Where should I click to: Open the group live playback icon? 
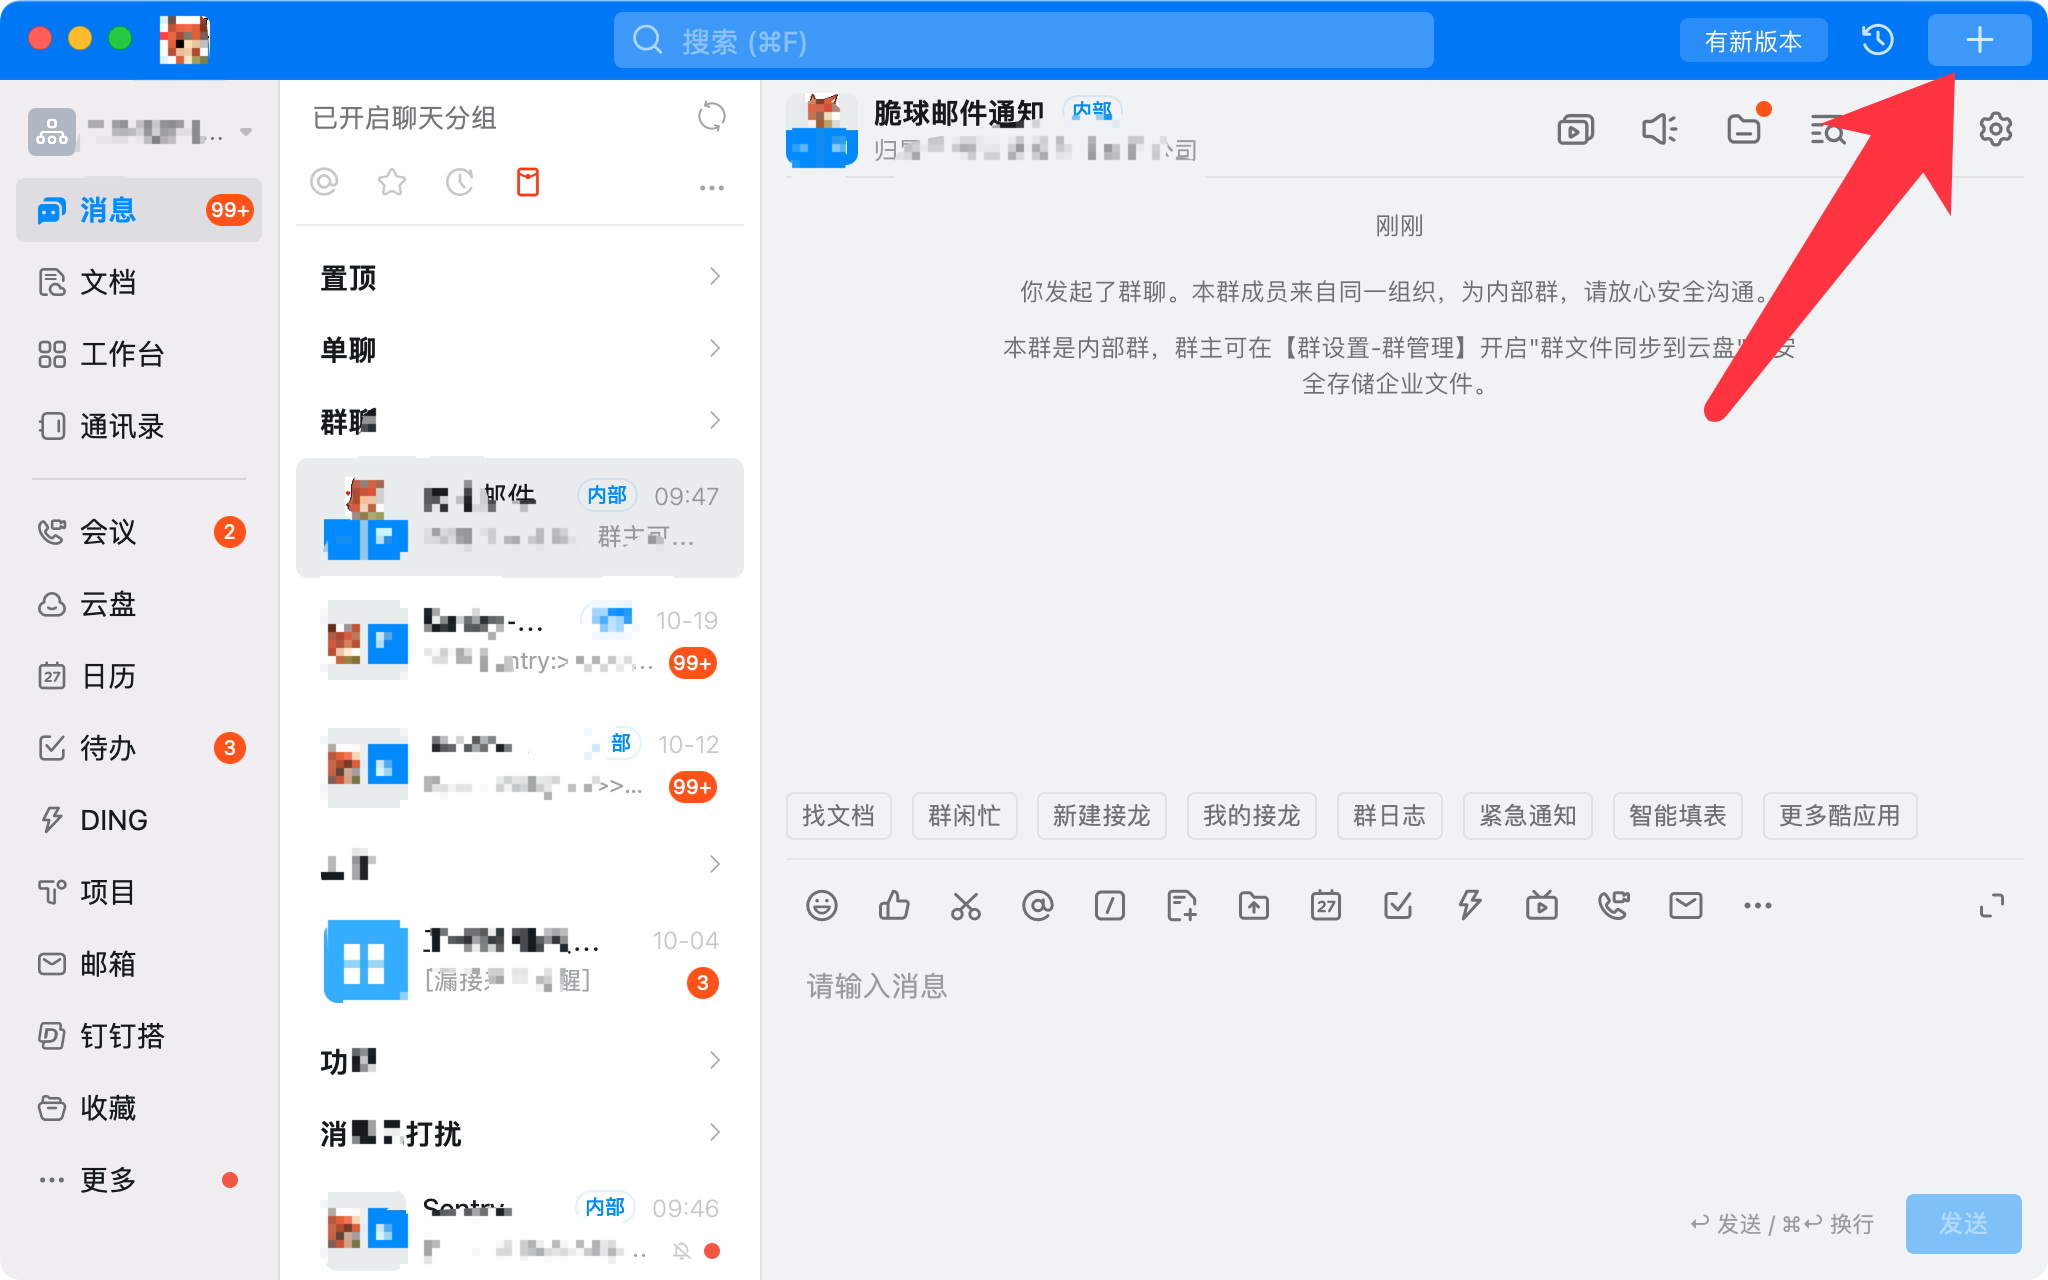pyautogui.click(x=1575, y=130)
